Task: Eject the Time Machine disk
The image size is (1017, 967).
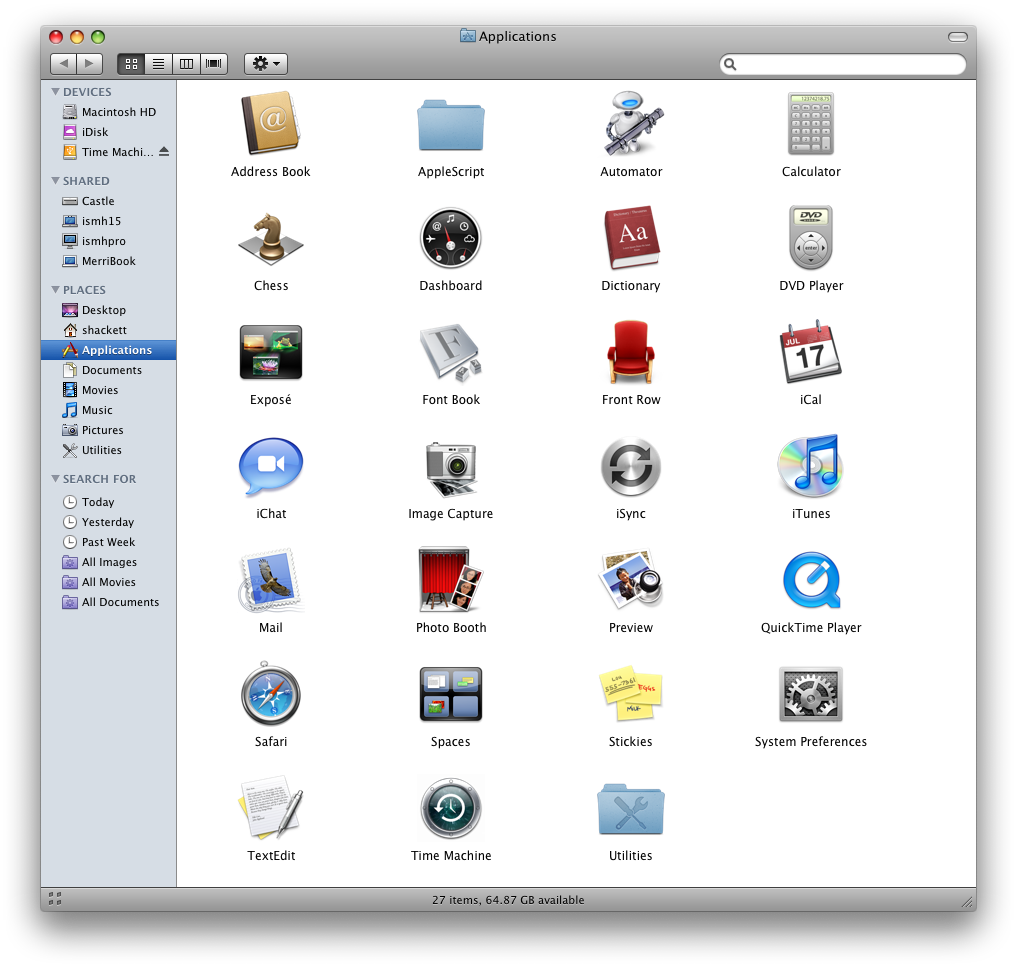Action: pyautogui.click(x=164, y=152)
